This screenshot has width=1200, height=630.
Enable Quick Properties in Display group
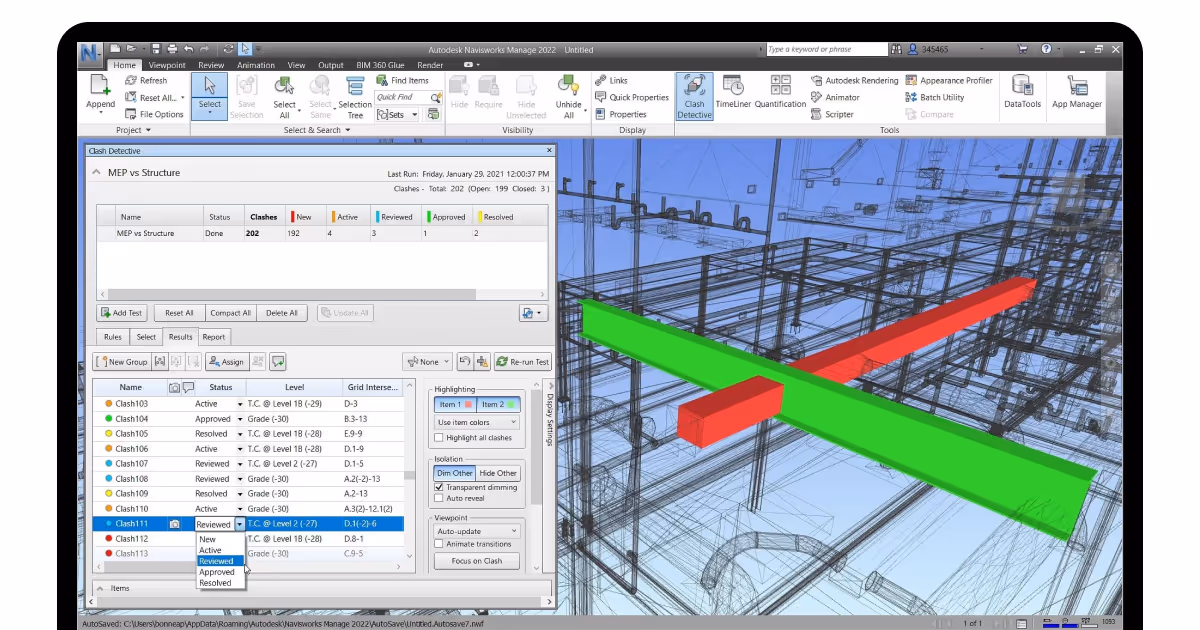632,97
